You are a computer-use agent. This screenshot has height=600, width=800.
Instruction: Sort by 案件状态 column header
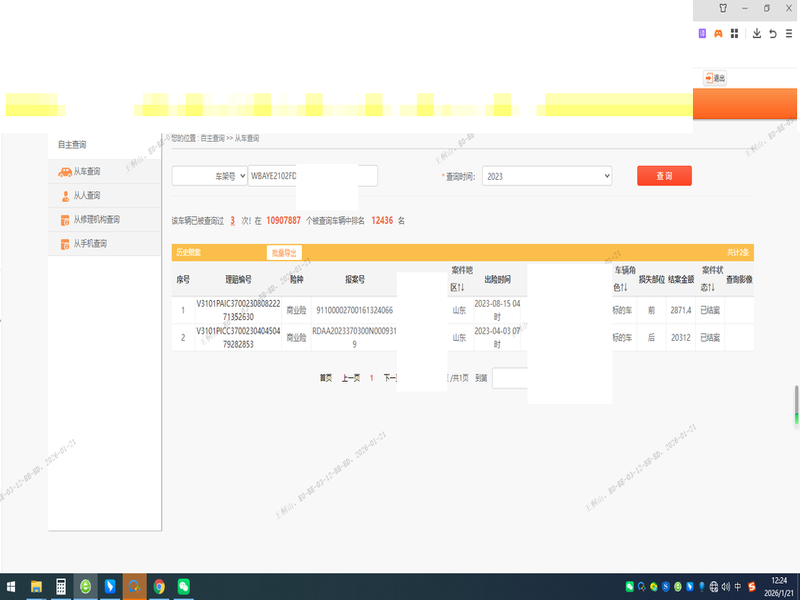point(712,280)
